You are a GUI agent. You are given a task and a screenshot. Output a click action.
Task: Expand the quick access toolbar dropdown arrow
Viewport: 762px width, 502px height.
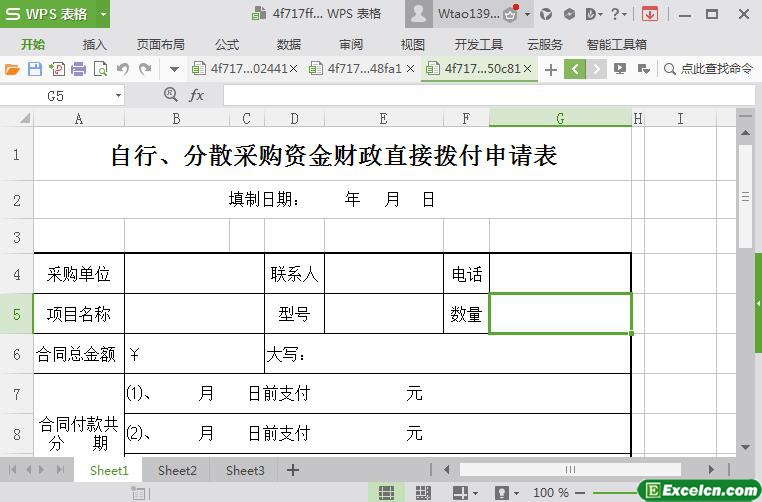pos(174,69)
